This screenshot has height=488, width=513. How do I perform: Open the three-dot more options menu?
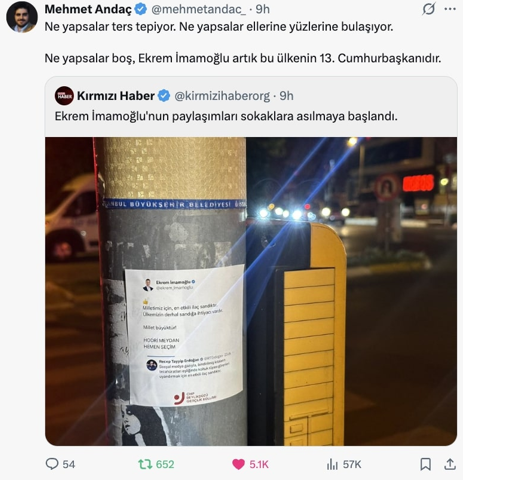click(x=450, y=9)
